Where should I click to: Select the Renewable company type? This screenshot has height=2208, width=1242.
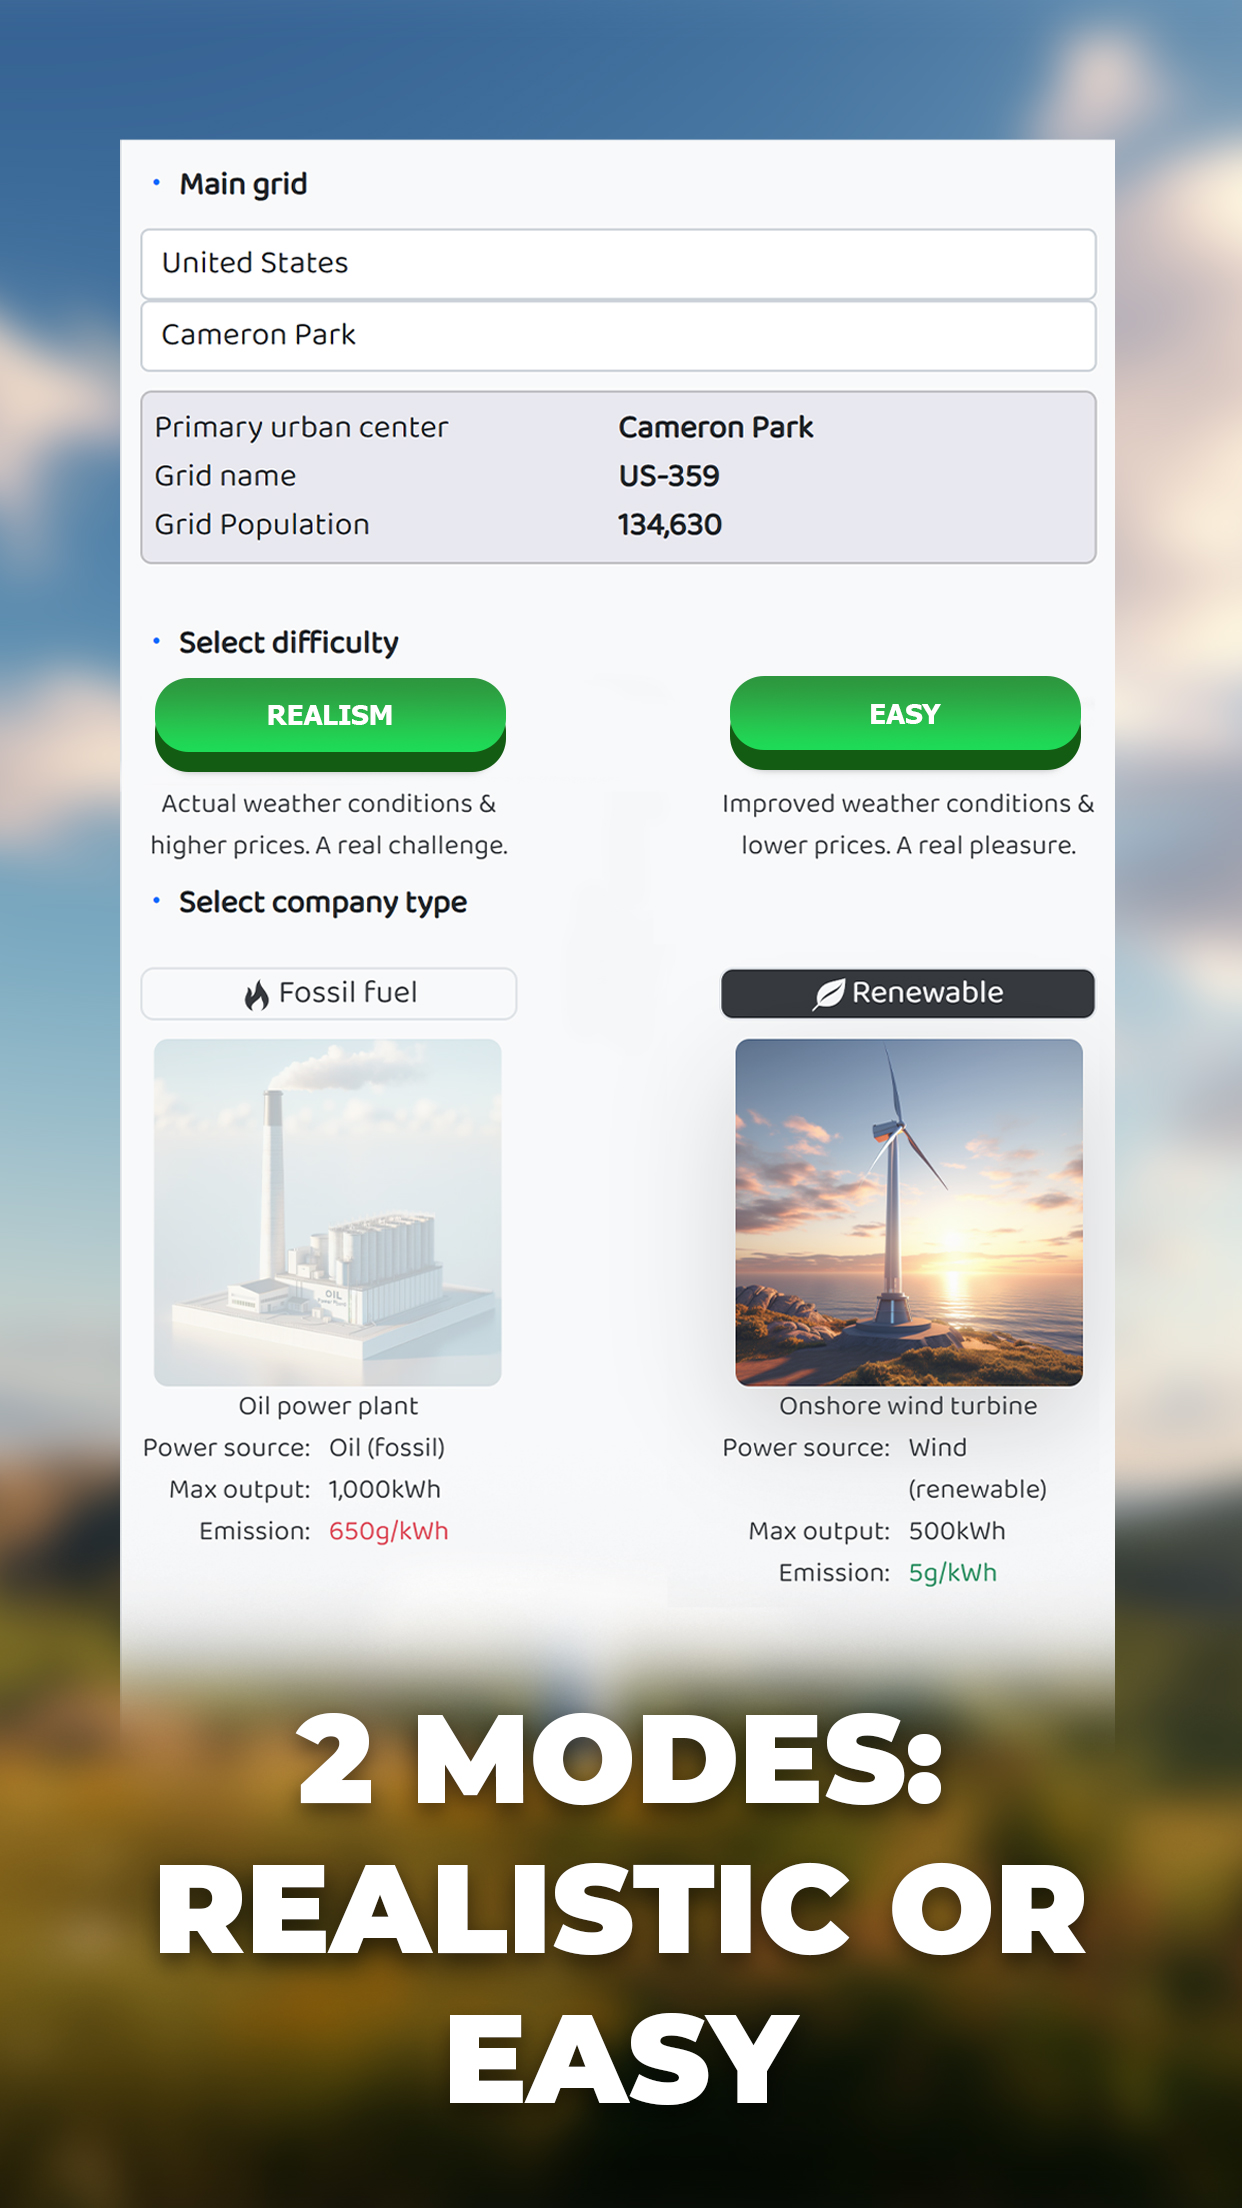pos(908,993)
